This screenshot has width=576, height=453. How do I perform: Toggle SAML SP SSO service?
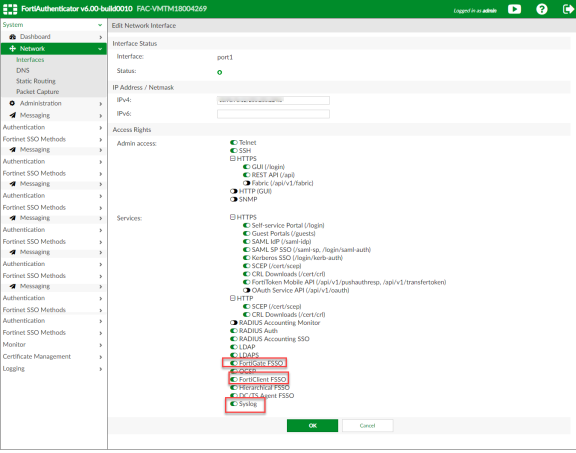point(246,249)
